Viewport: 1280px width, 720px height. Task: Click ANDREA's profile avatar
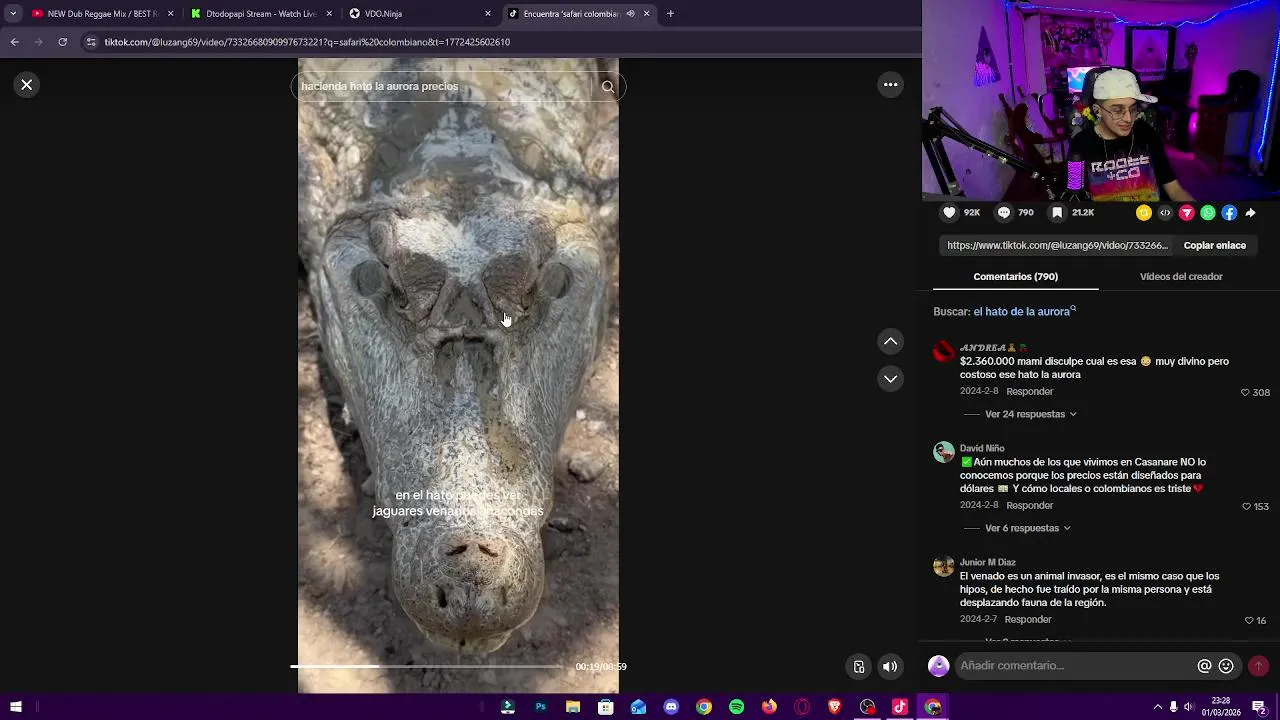pos(944,352)
